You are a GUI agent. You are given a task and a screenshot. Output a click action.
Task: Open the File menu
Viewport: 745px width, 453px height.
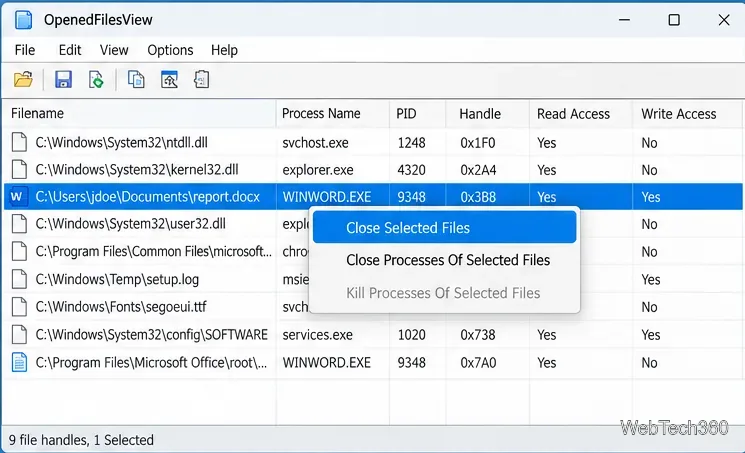pyautogui.click(x=25, y=50)
